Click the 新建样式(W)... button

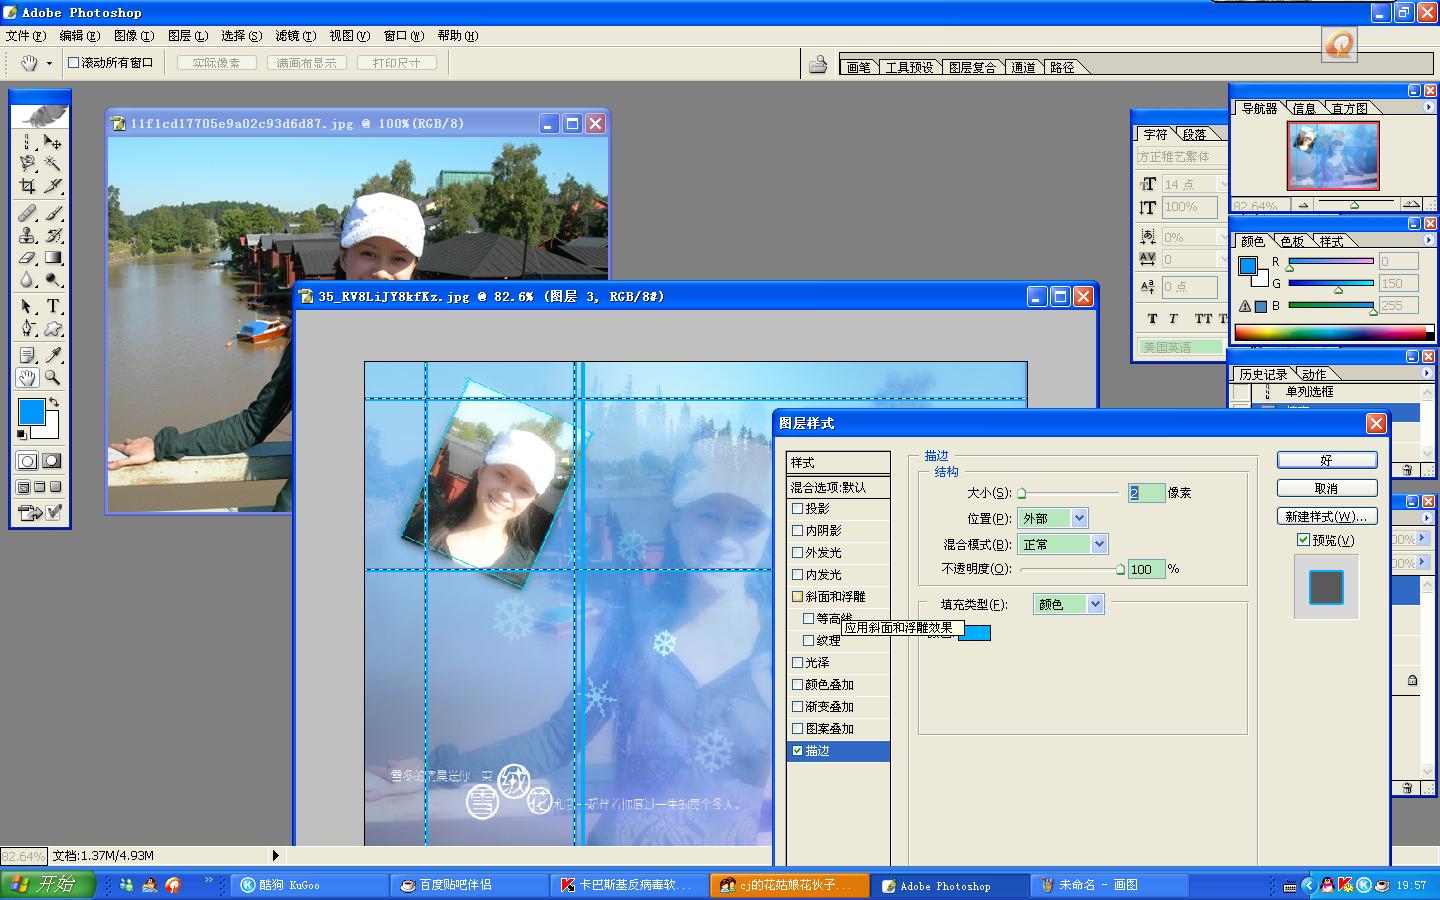coord(1327,516)
